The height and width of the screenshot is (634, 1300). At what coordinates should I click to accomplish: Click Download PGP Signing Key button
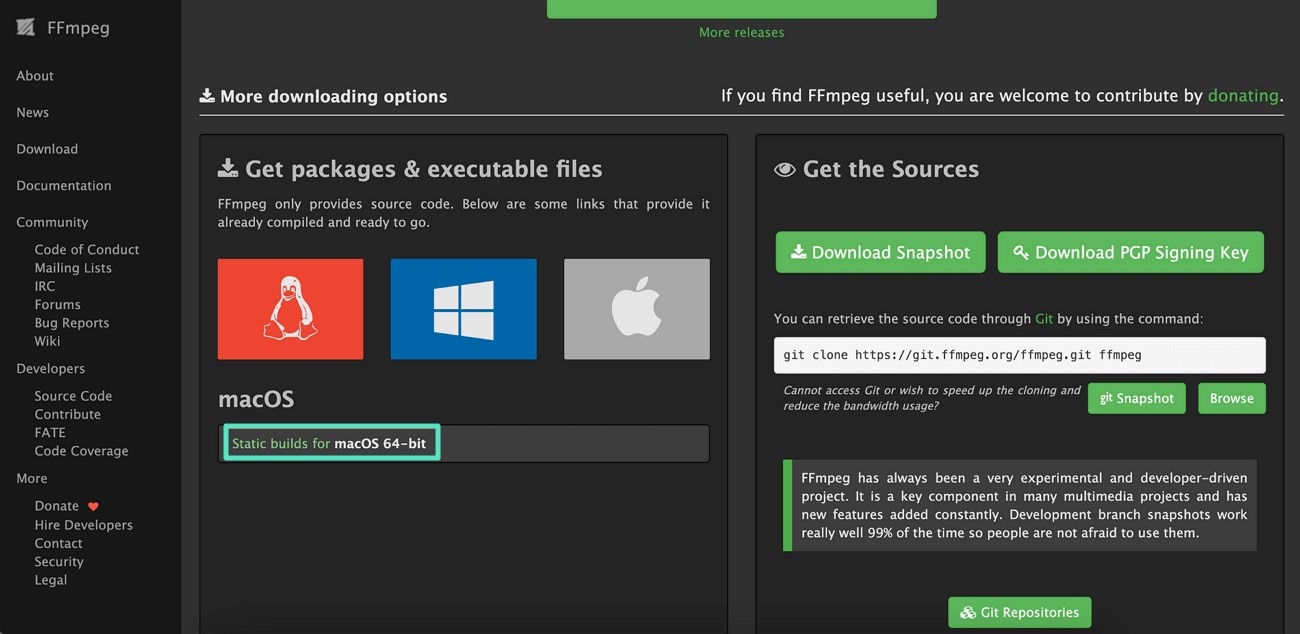tap(1131, 252)
